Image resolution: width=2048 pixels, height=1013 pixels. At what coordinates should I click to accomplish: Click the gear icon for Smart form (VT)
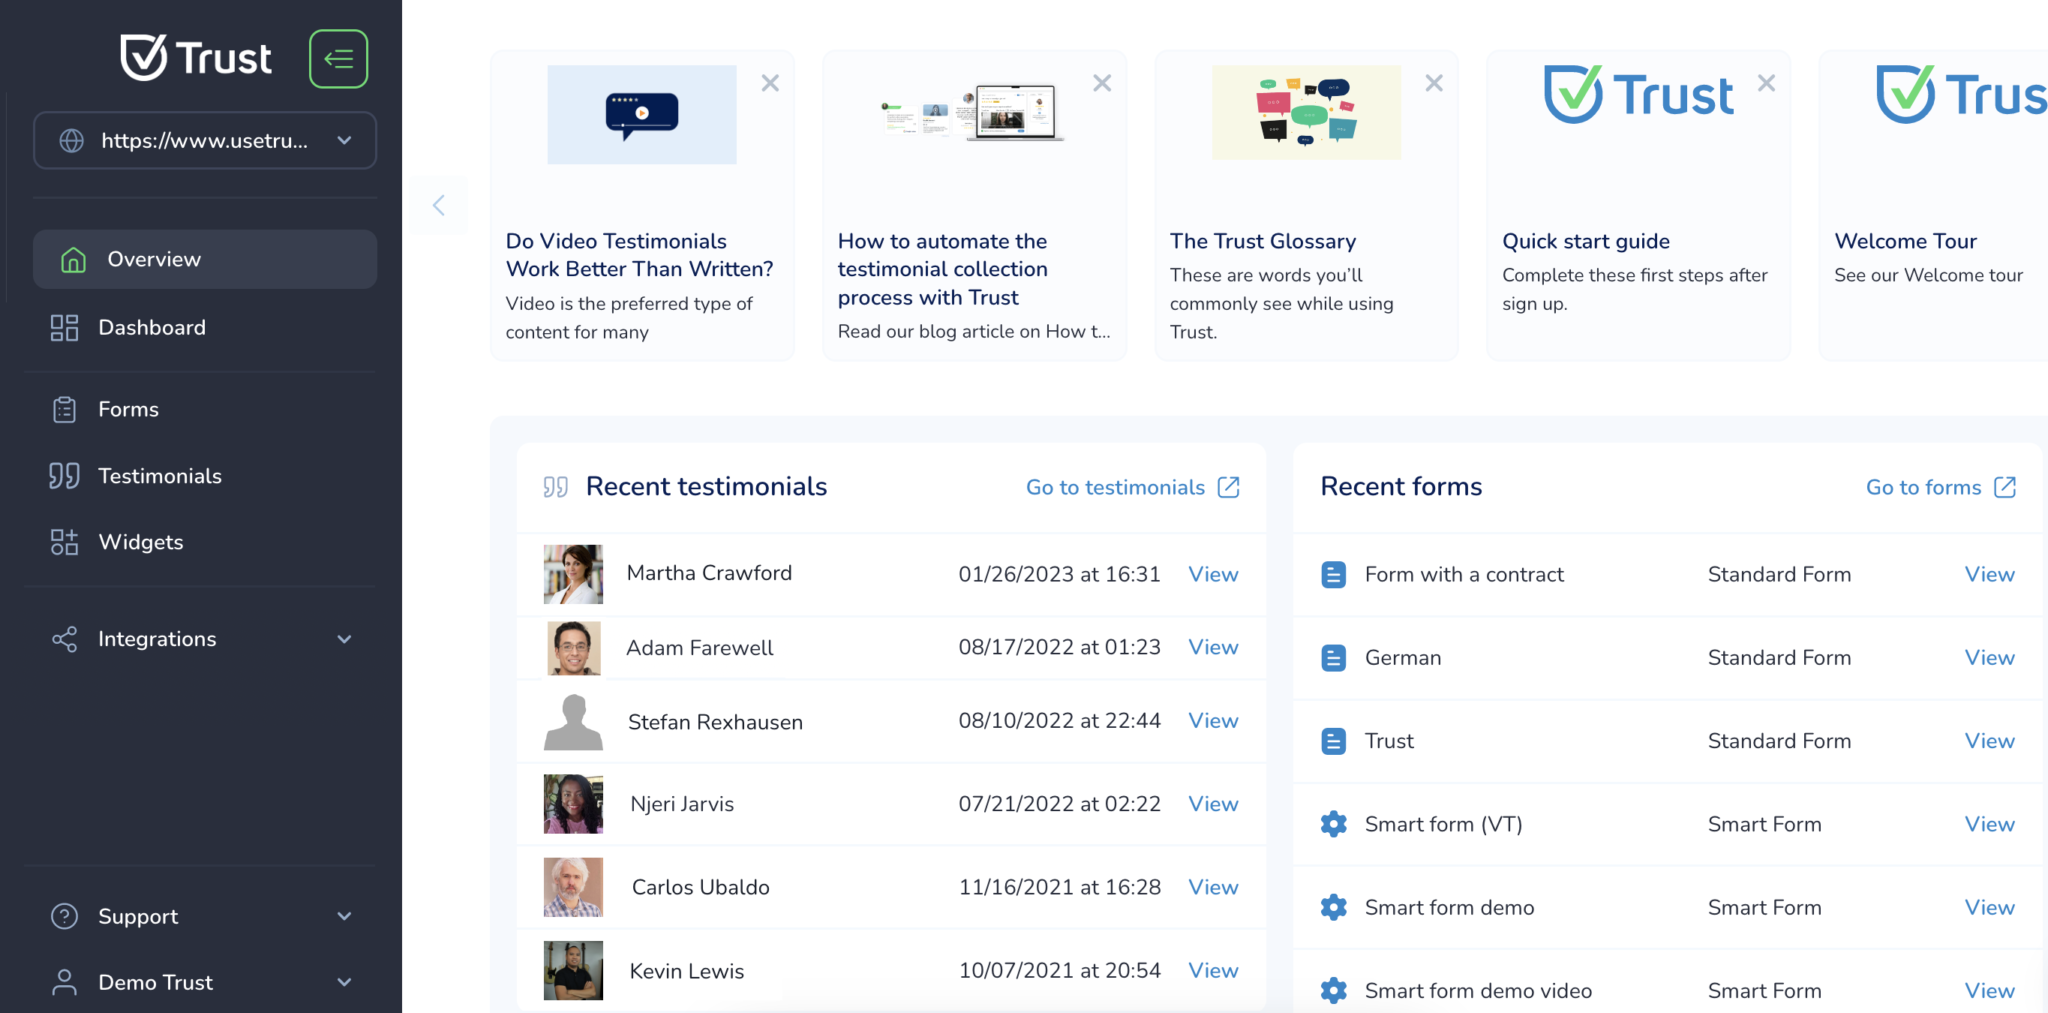pos(1333,824)
